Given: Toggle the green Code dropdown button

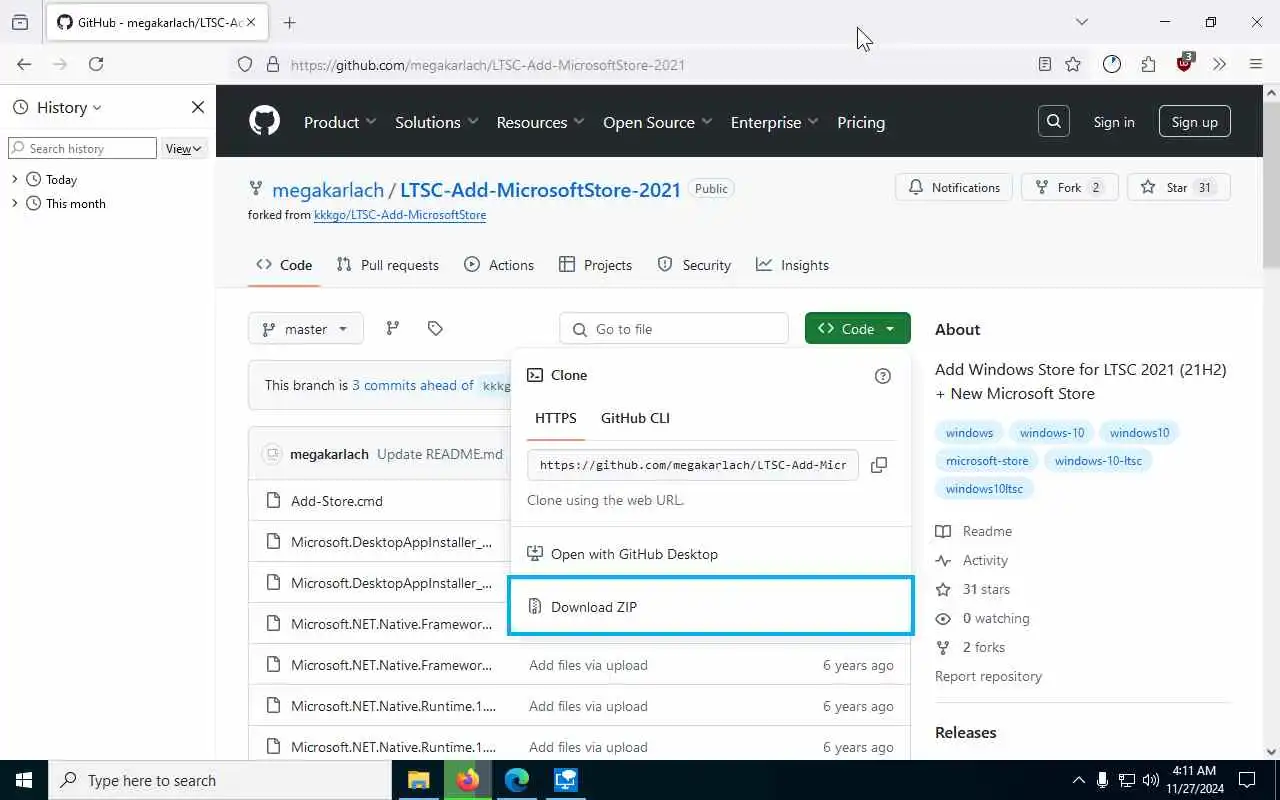Looking at the screenshot, I should [858, 328].
